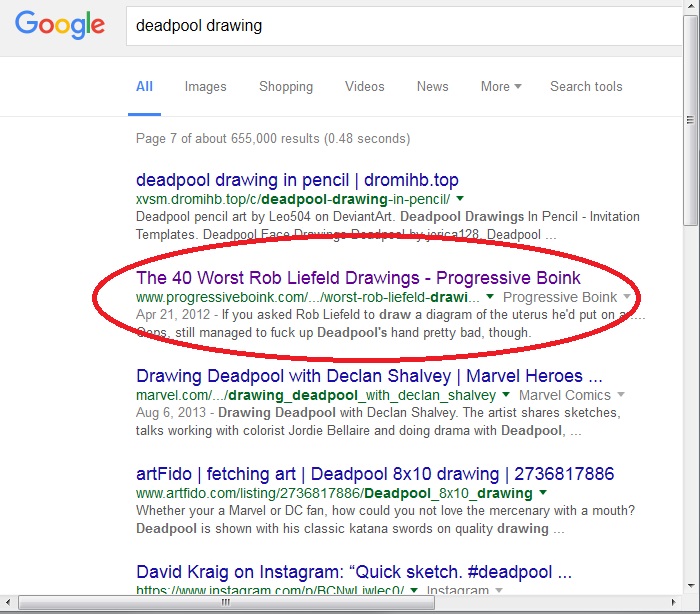
Task: Click the Google logo
Action: pyautogui.click(x=60, y=25)
